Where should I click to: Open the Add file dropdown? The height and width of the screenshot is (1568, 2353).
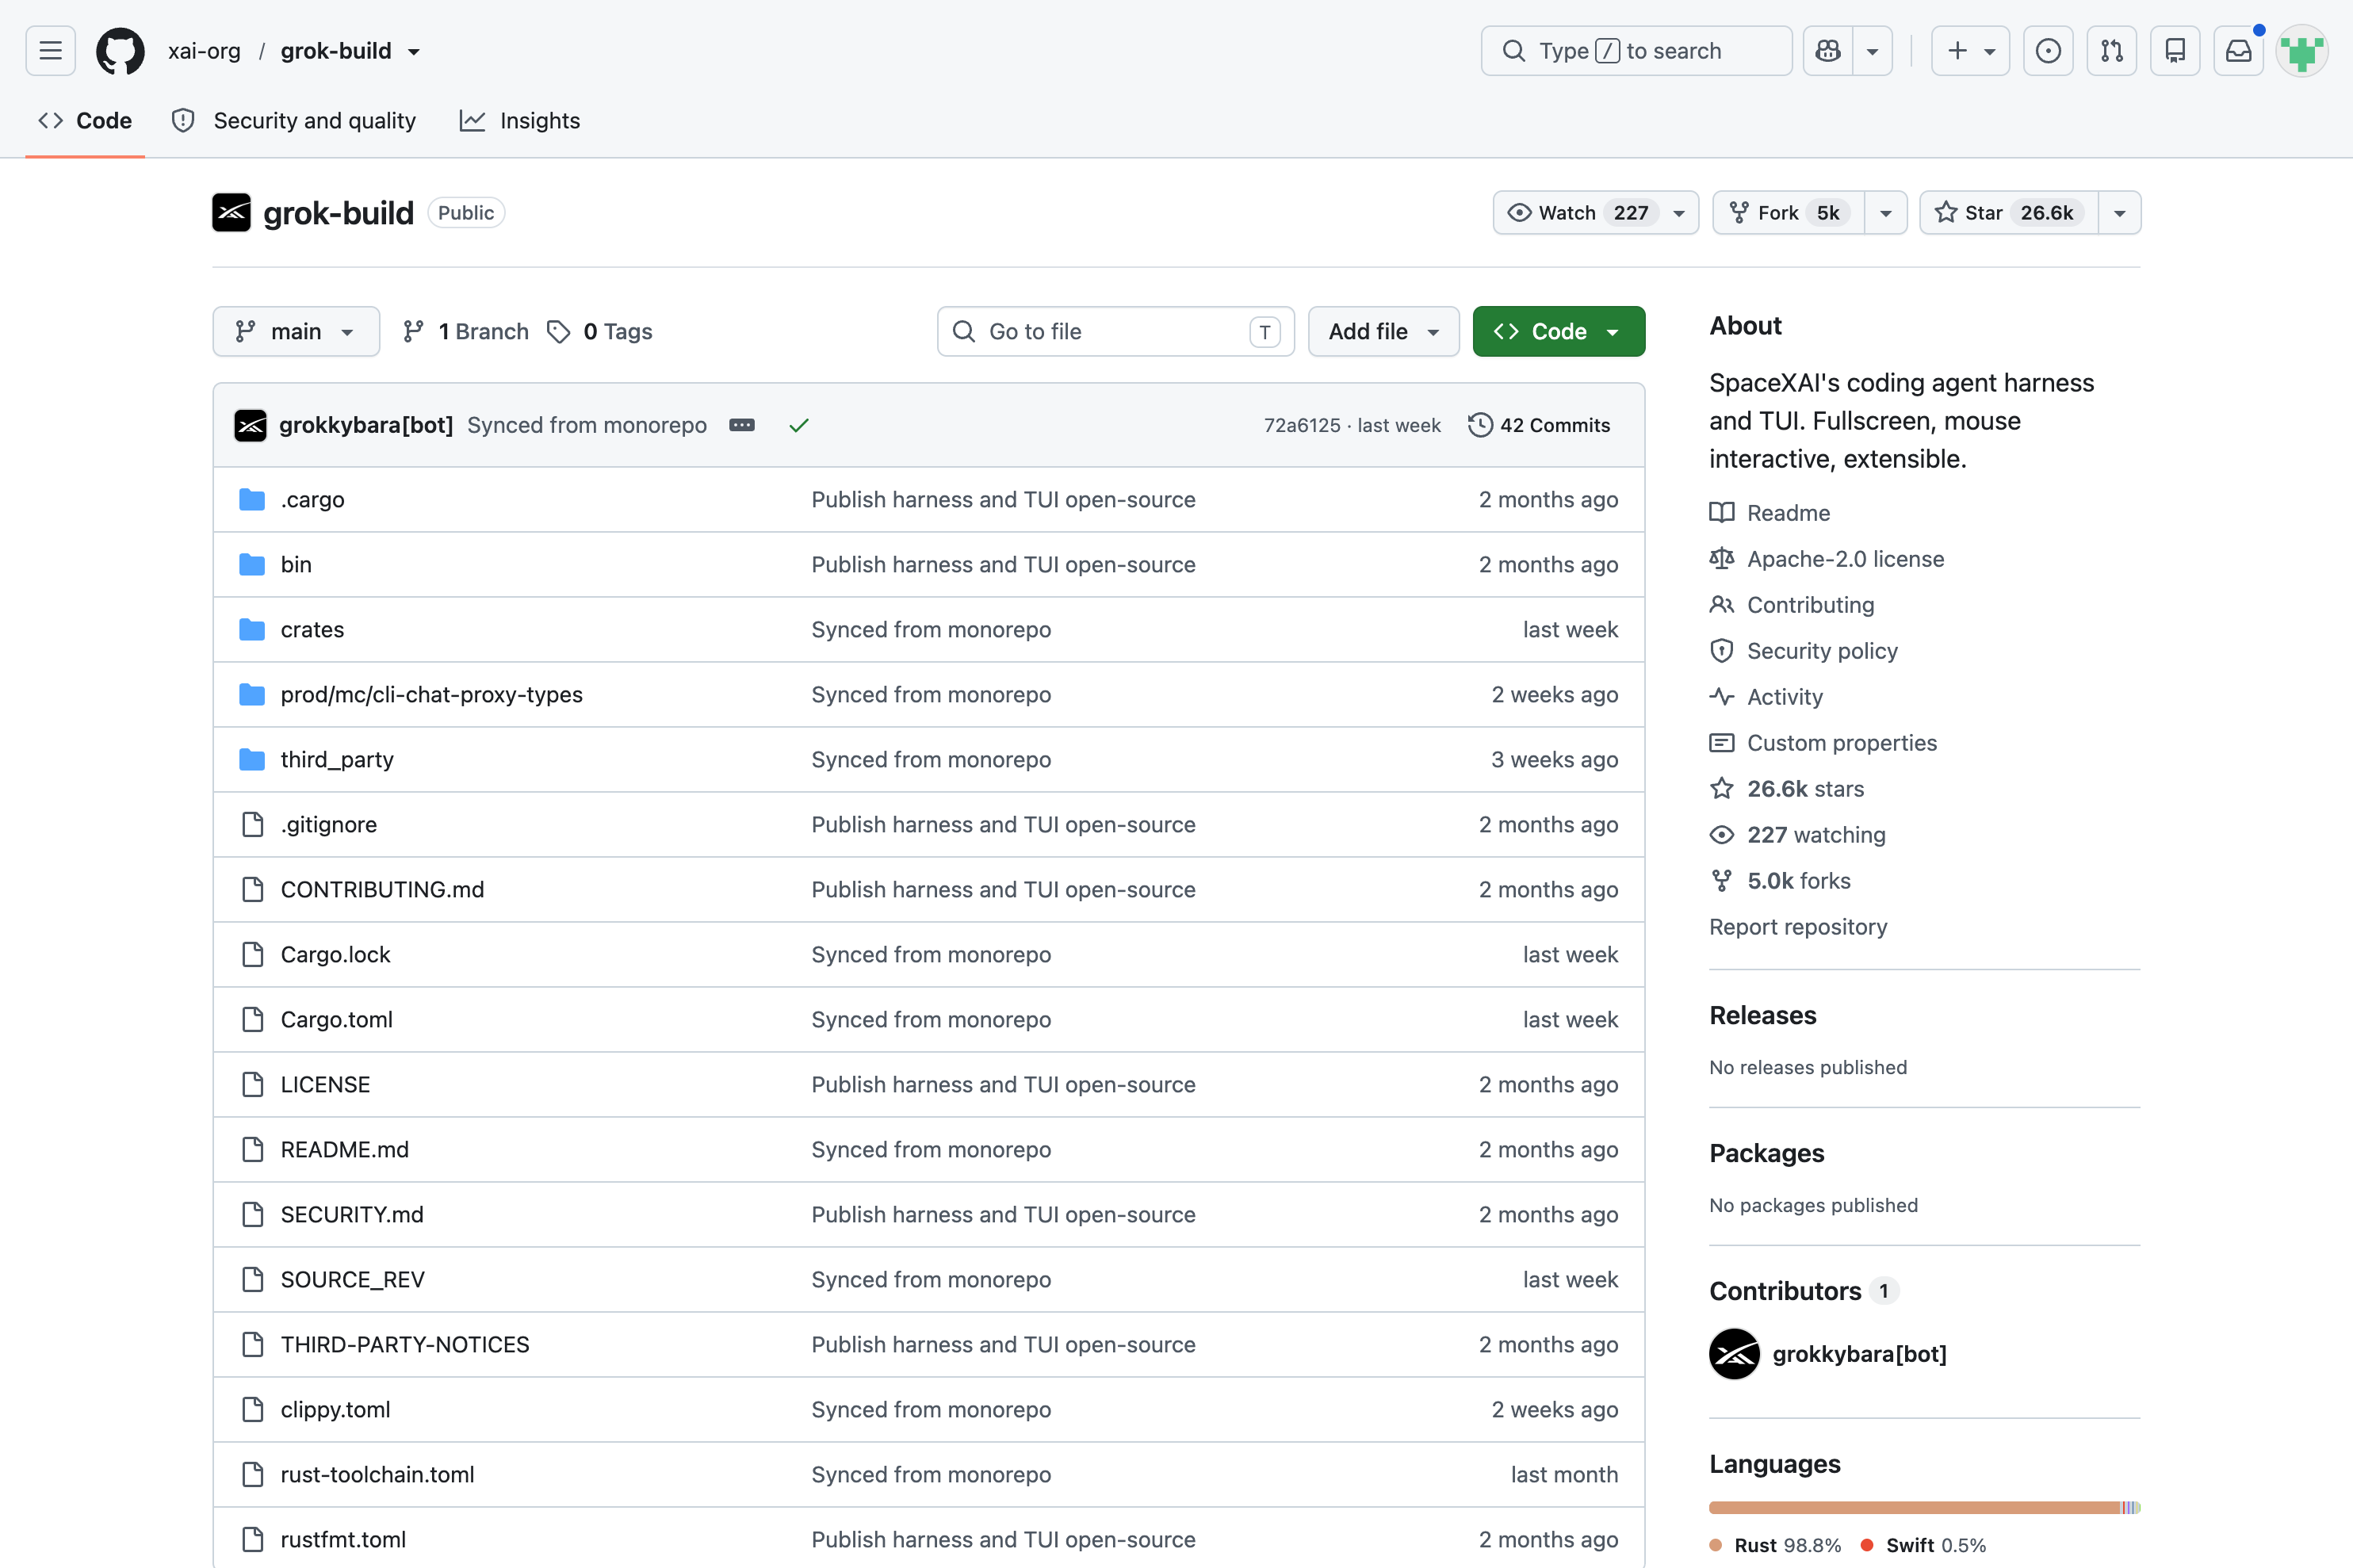pos(1383,331)
